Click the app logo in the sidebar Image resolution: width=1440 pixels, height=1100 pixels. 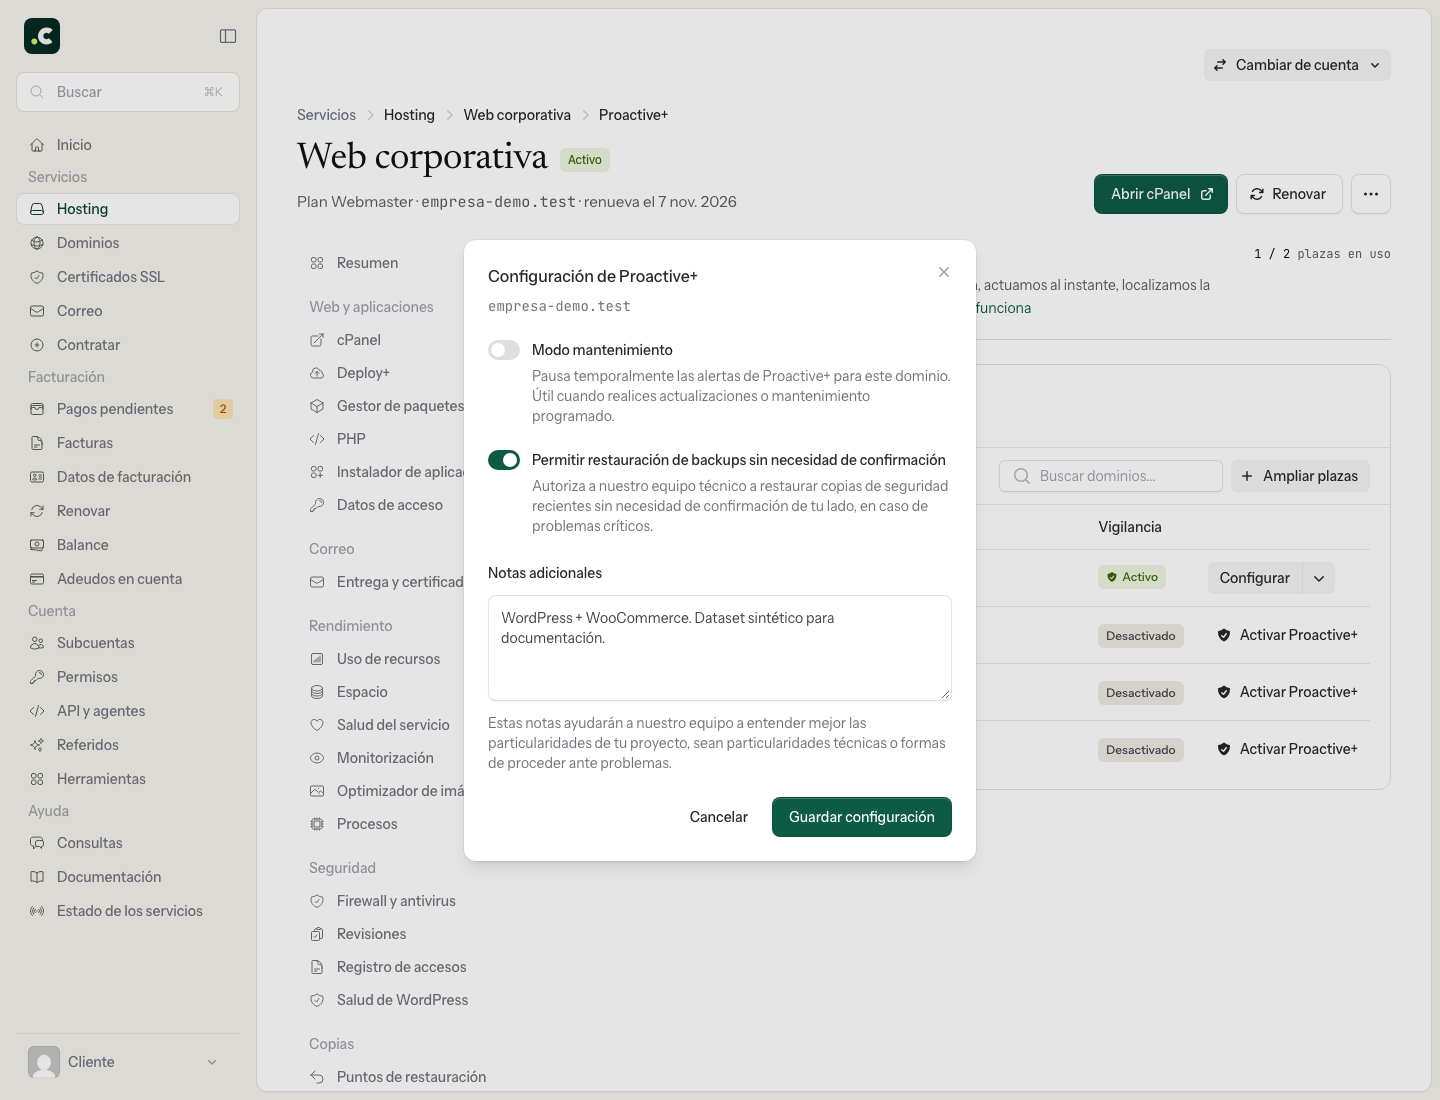point(42,36)
